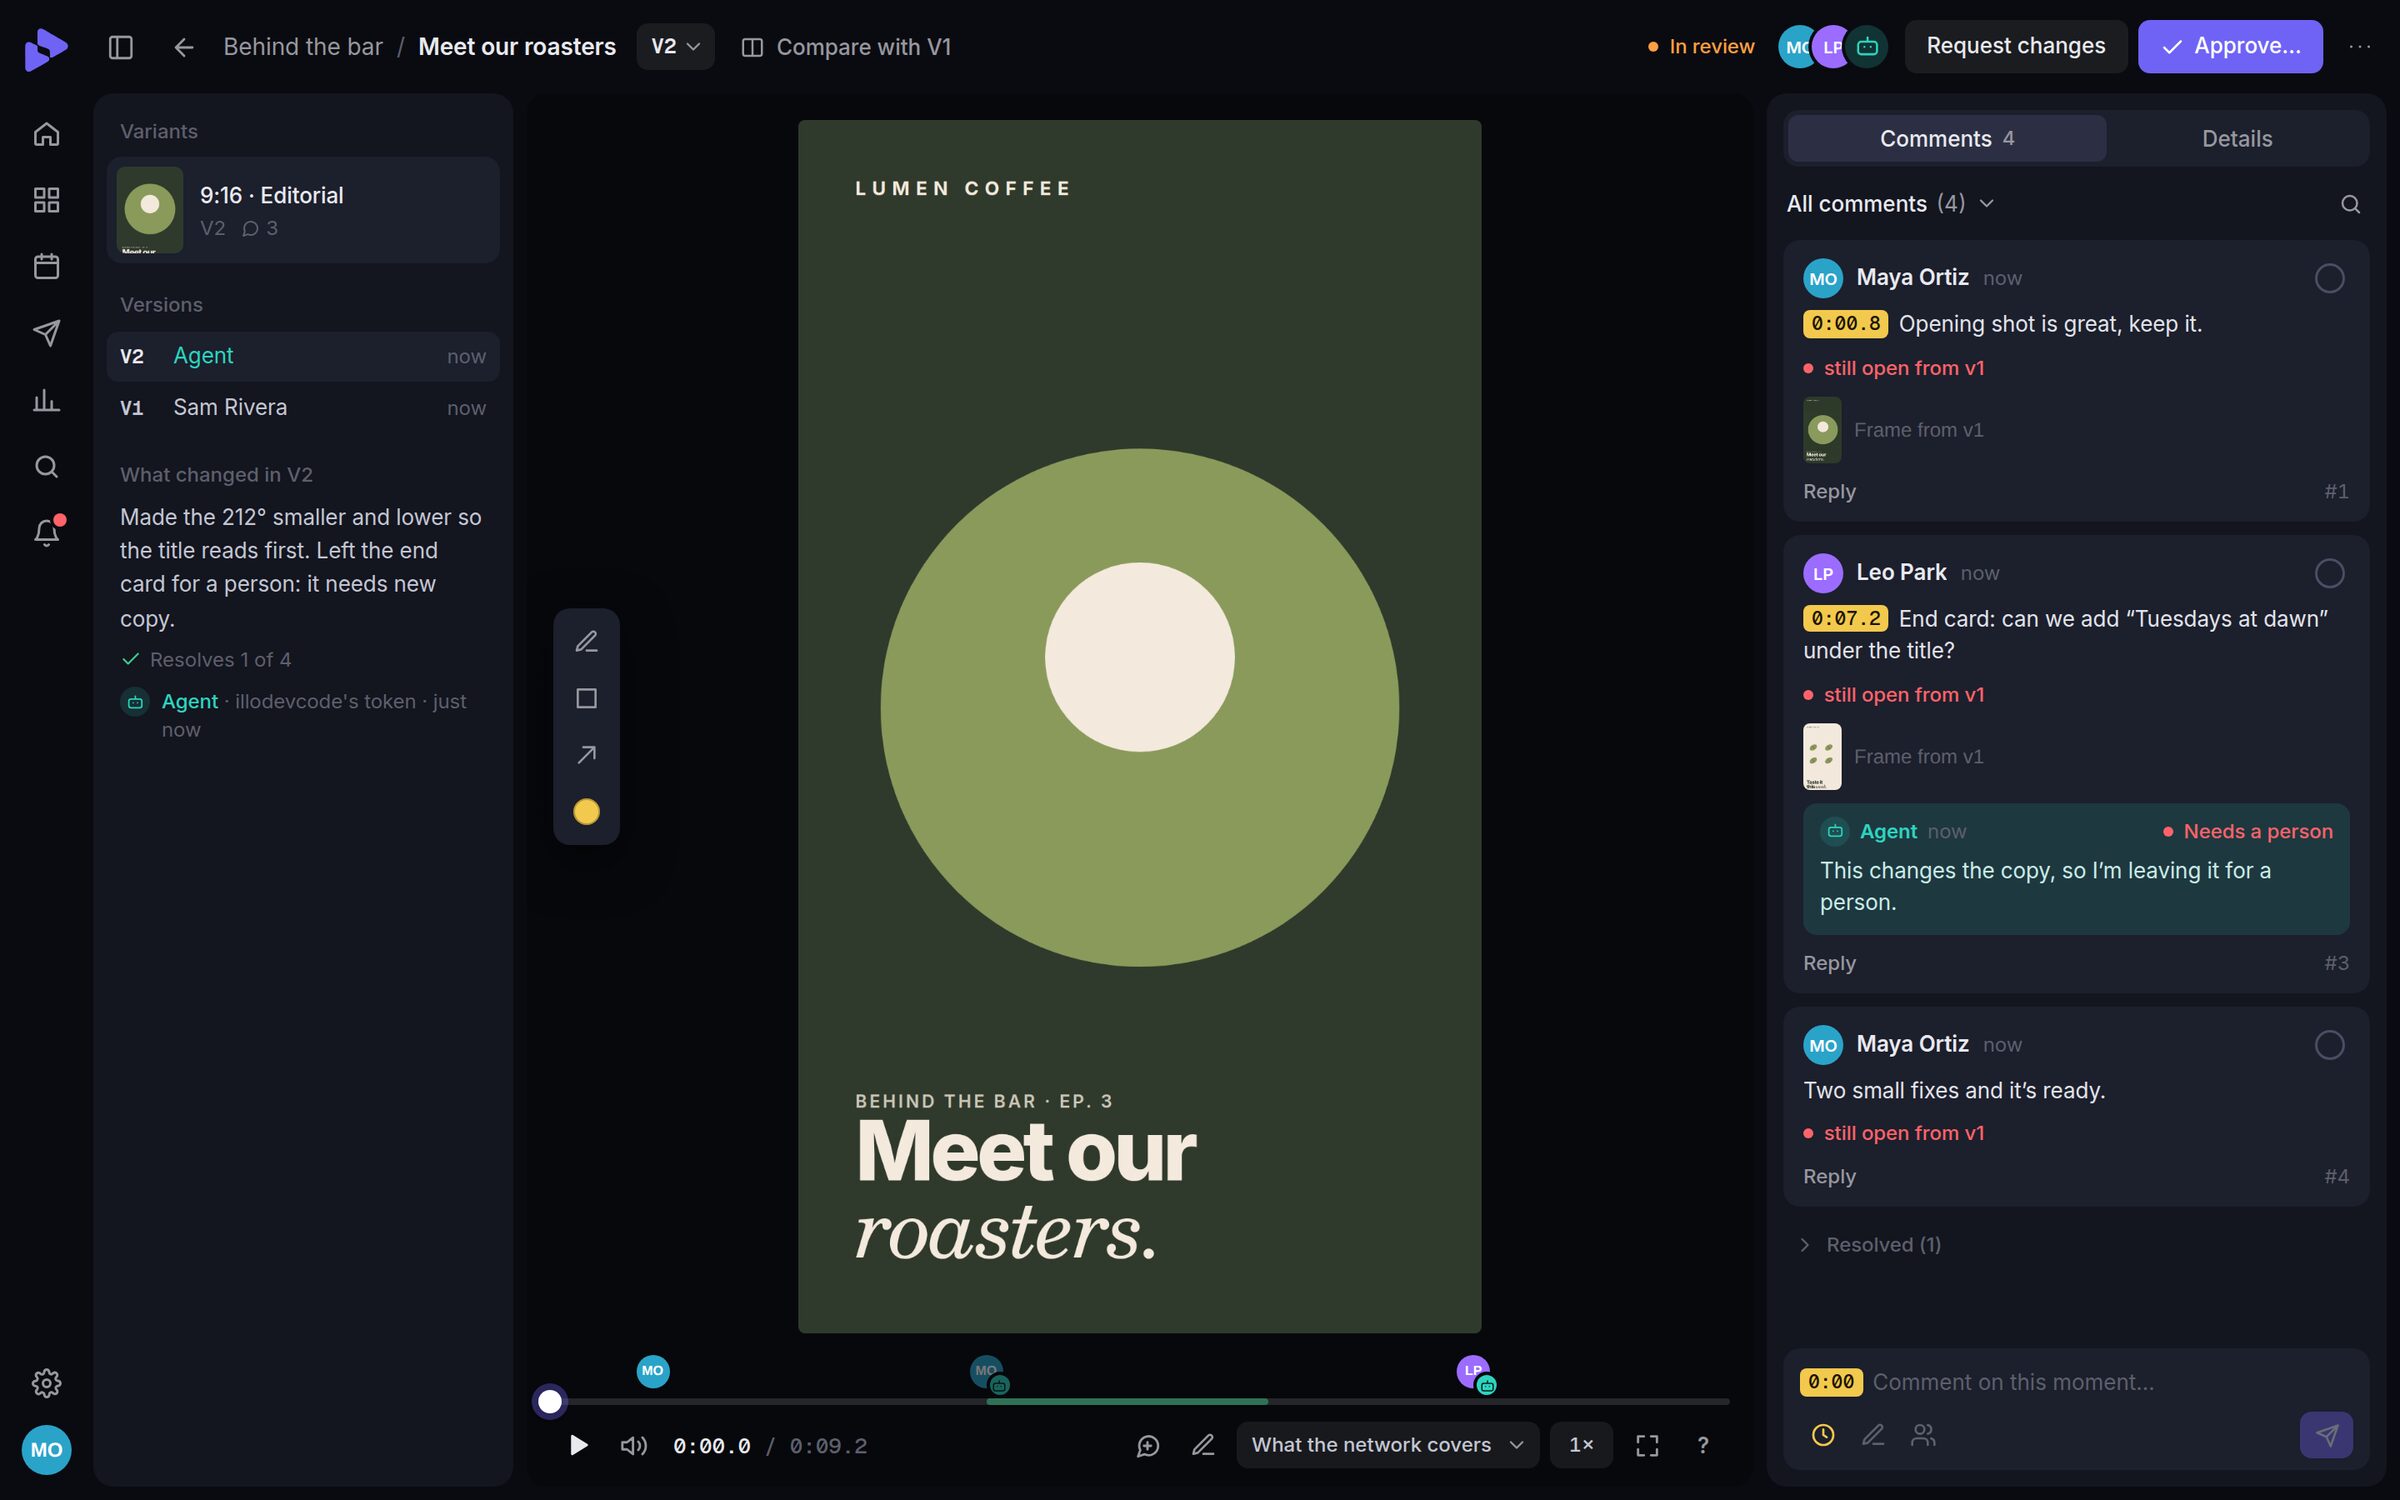The width and height of the screenshot is (2400, 1500).
Task: Expand the Resolved (1) section
Action: point(1870,1244)
